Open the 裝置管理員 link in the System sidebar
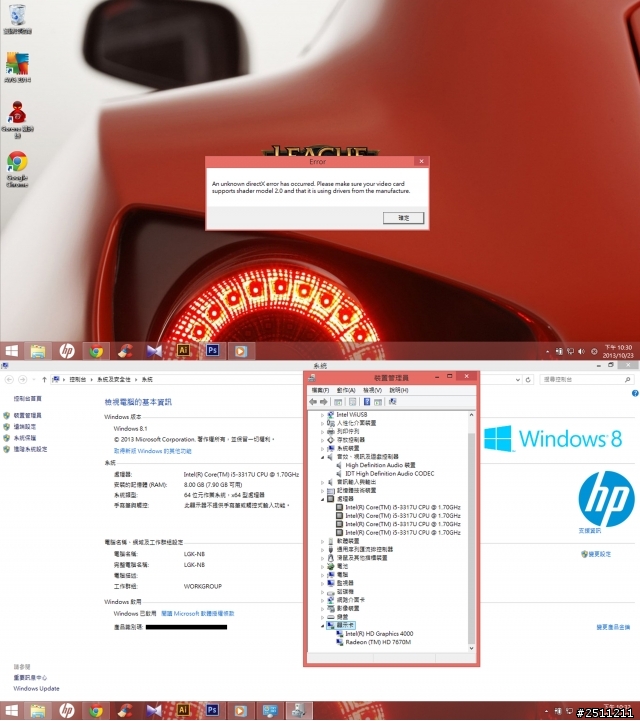Screen dimensions: 640x721 tap(28, 416)
